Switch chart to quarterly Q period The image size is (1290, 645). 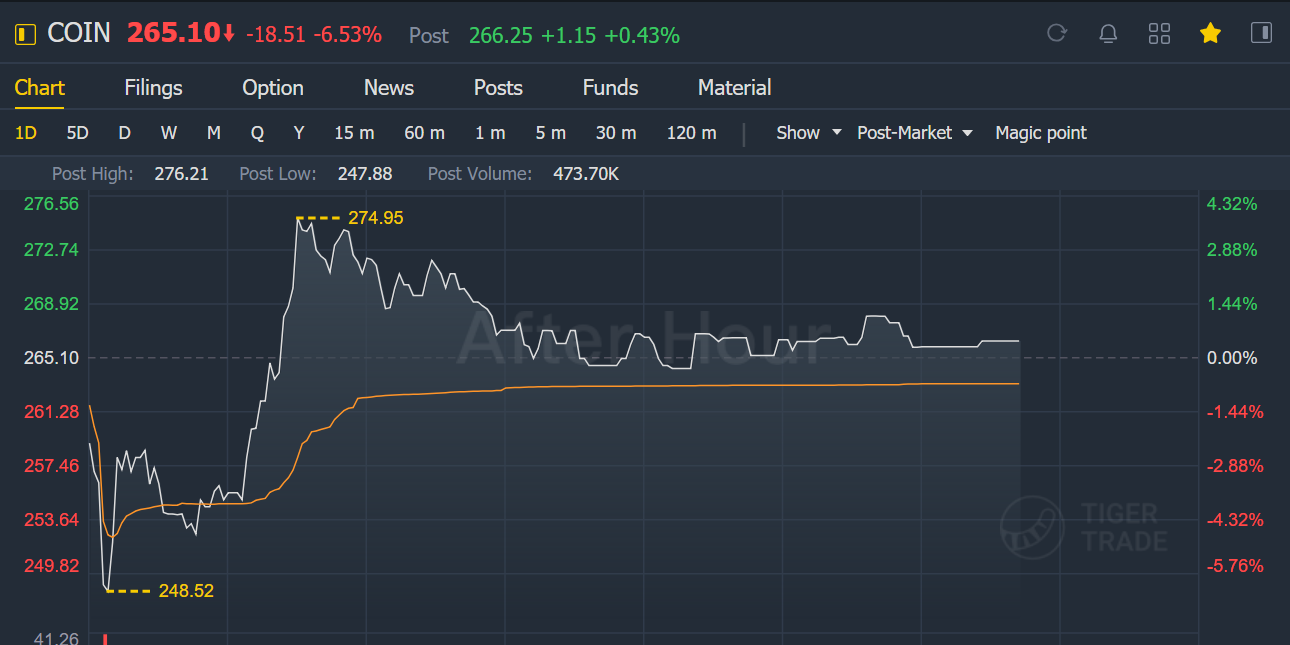[x=257, y=133]
